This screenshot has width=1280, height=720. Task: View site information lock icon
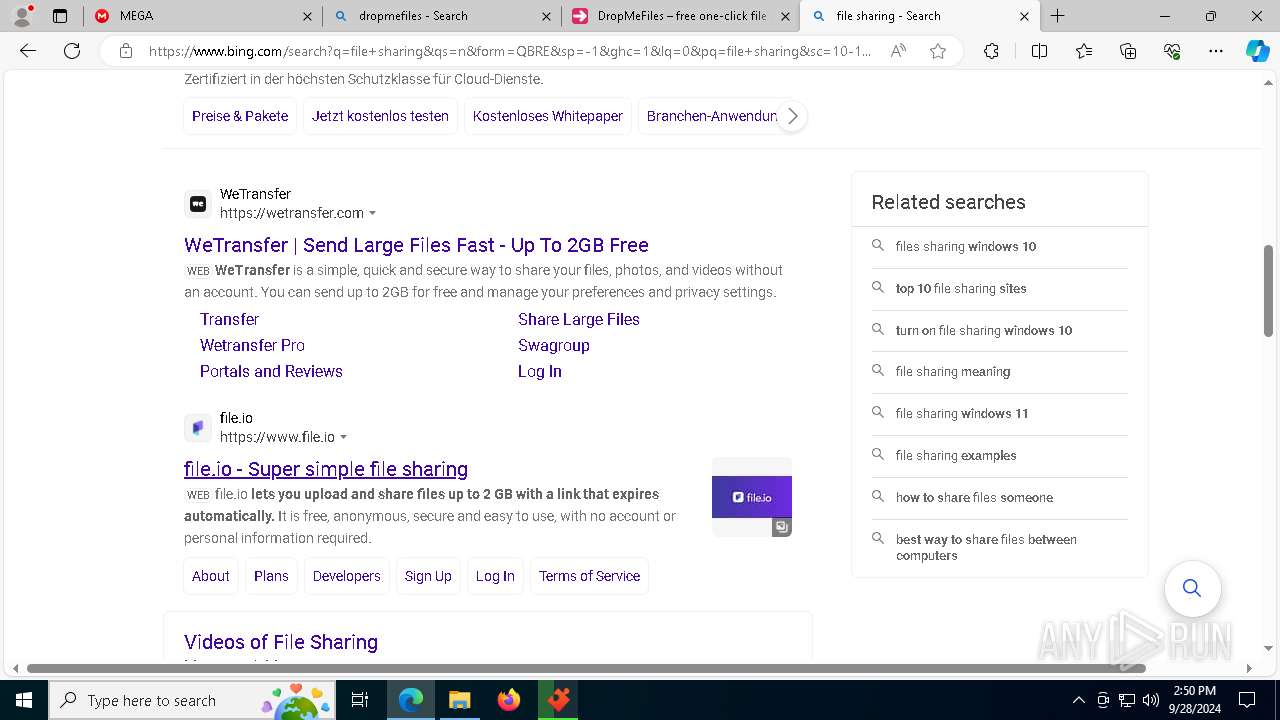click(x=126, y=51)
